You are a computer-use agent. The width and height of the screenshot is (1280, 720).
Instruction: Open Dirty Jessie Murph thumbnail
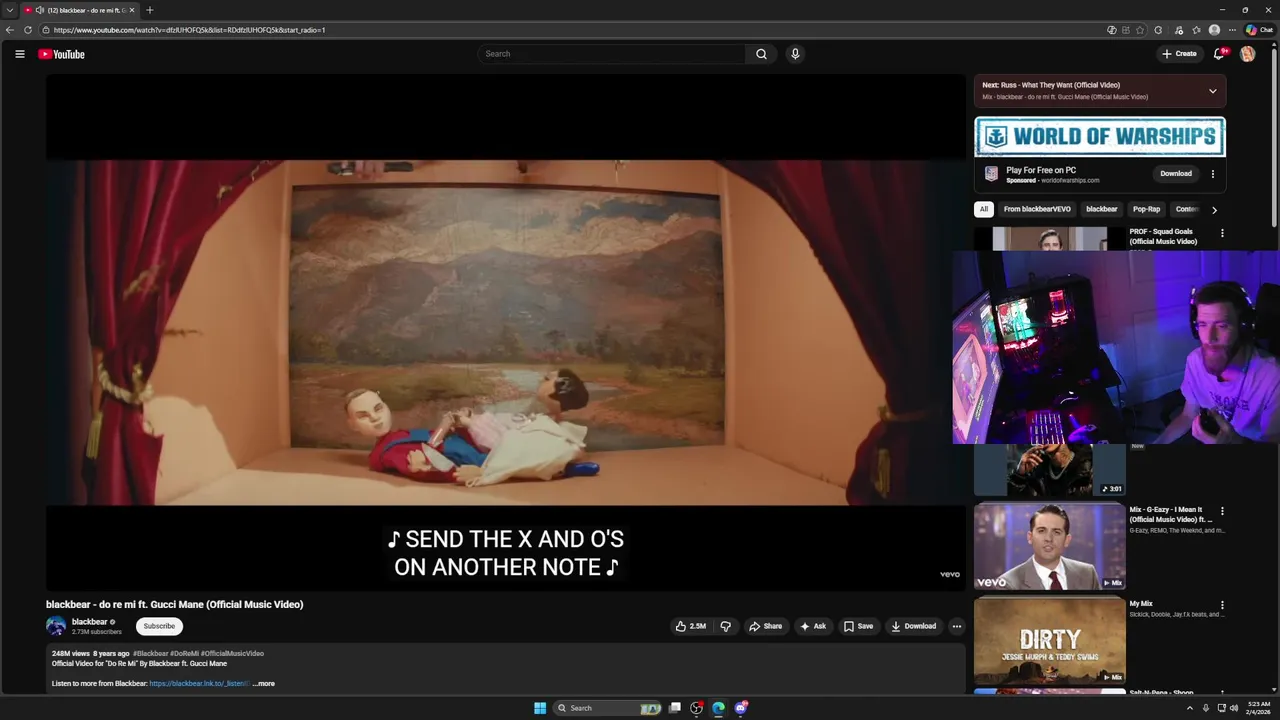click(1049, 640)
